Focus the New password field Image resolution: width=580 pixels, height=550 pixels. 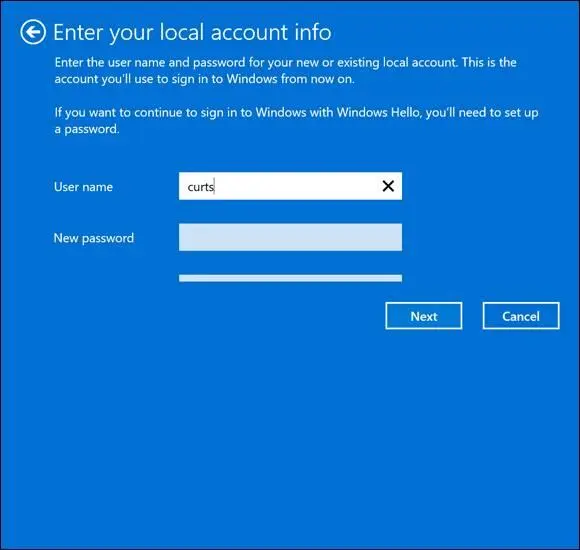click(x=290, y=237)
